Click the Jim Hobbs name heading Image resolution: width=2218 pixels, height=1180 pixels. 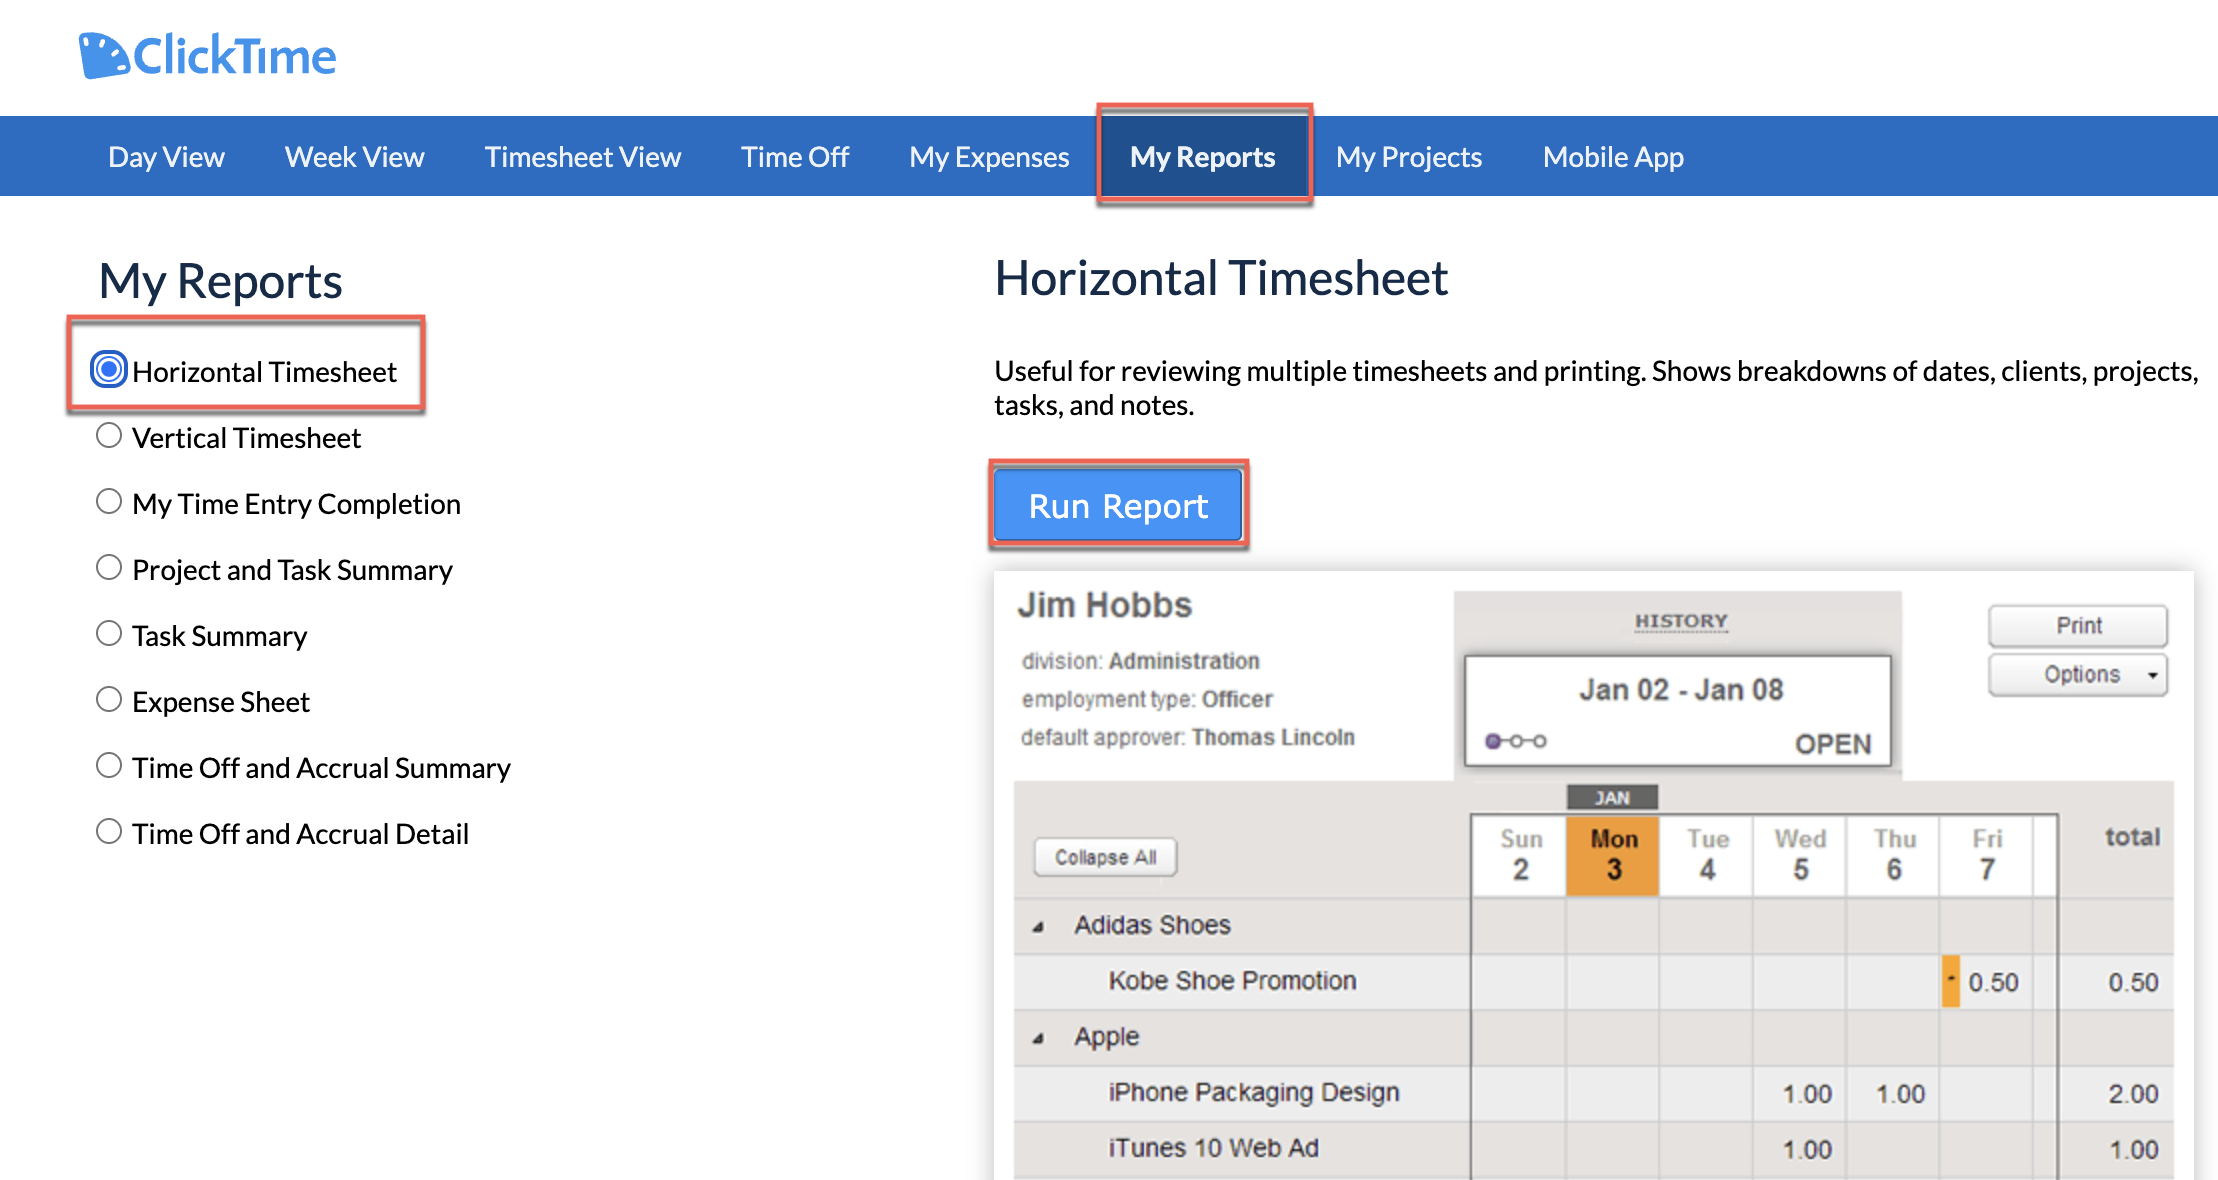coord(1104,605)
